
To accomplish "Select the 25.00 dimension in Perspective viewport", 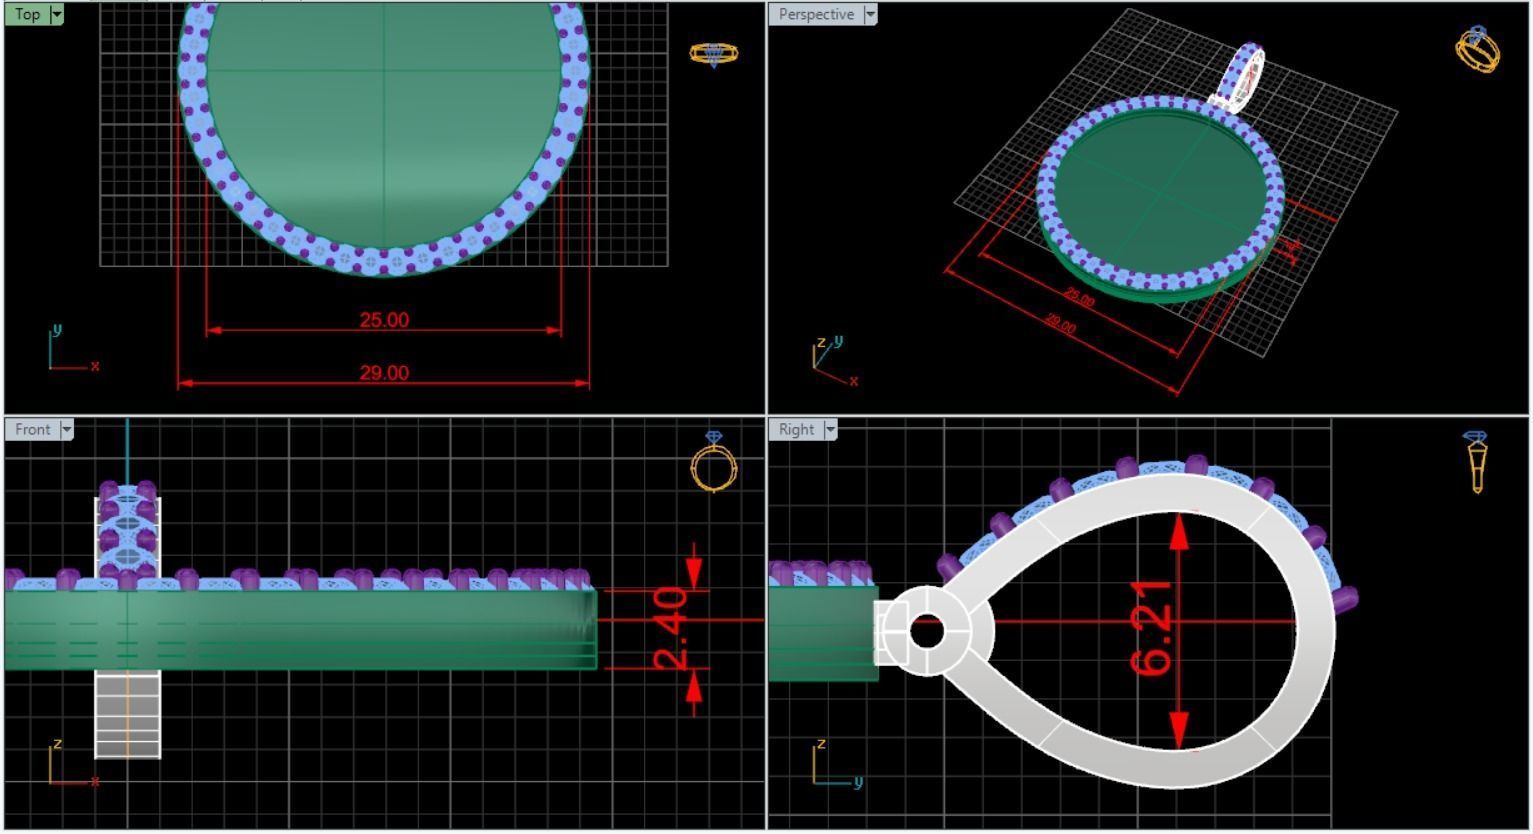I will [1079, 298].
